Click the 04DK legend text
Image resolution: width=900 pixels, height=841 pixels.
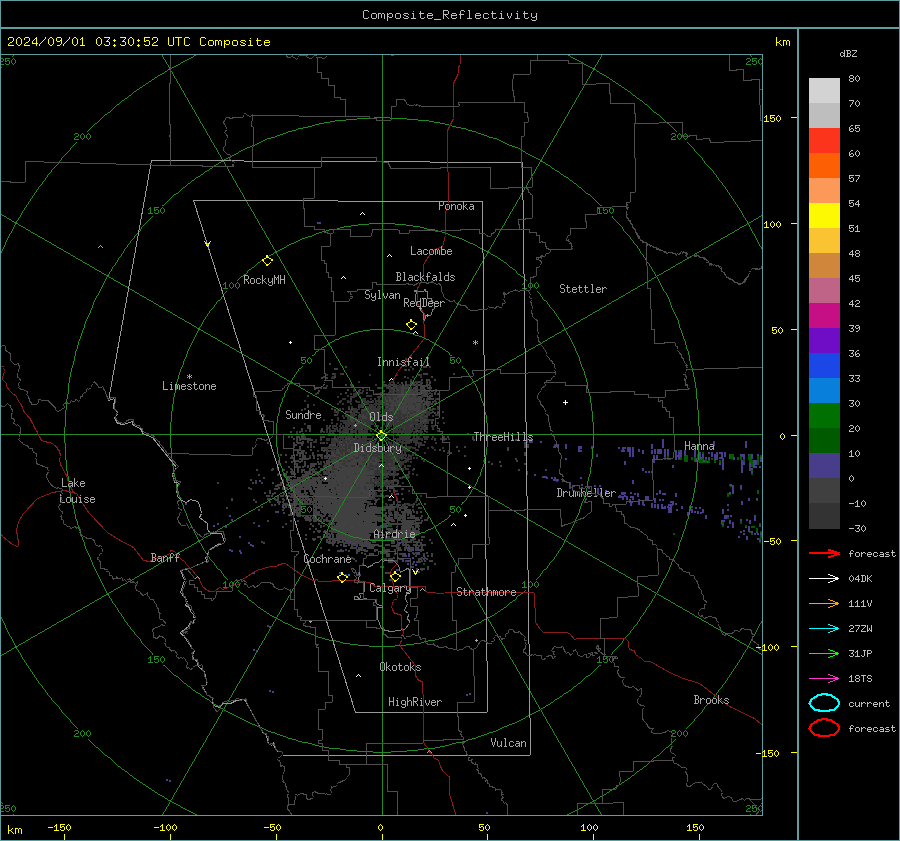tap(860, 578)
